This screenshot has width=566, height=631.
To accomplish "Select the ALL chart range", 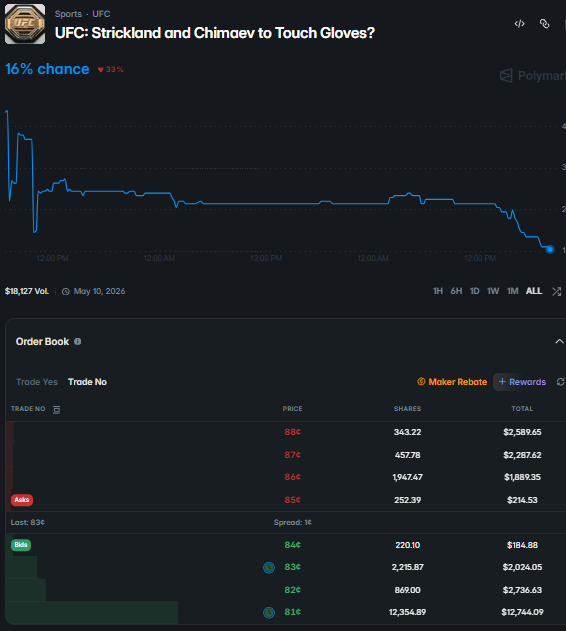I will click(x=534, y=291).
